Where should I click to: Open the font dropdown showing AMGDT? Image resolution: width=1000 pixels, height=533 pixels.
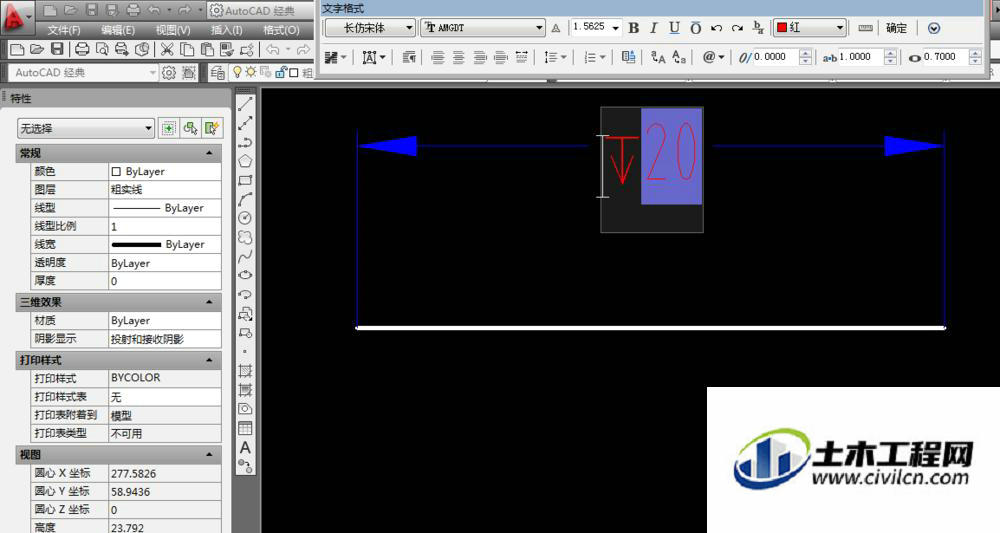point(483,28)
